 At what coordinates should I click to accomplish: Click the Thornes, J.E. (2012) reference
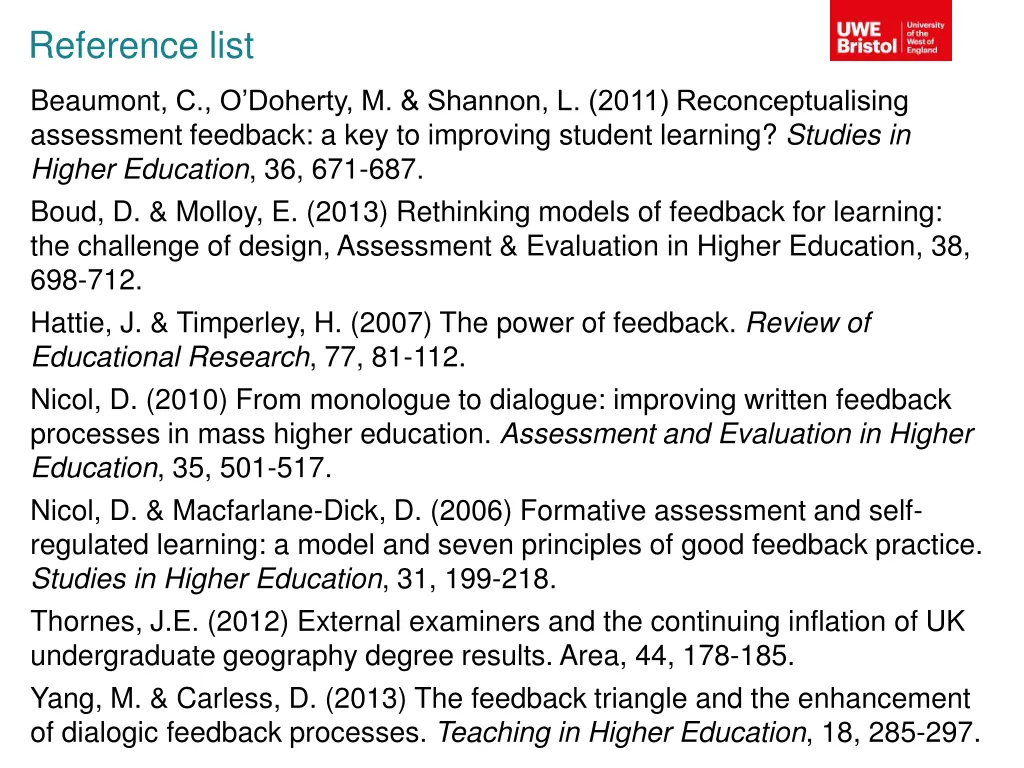498,638
